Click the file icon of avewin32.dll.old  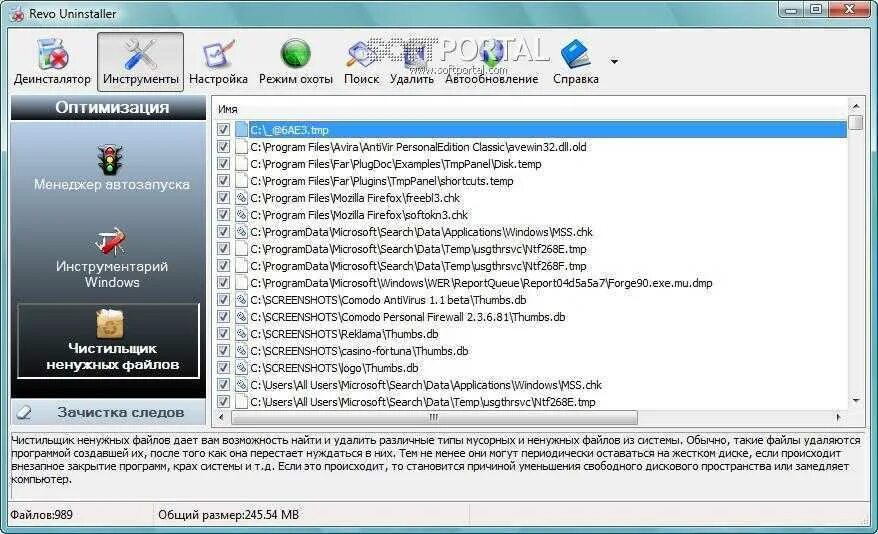241,147
